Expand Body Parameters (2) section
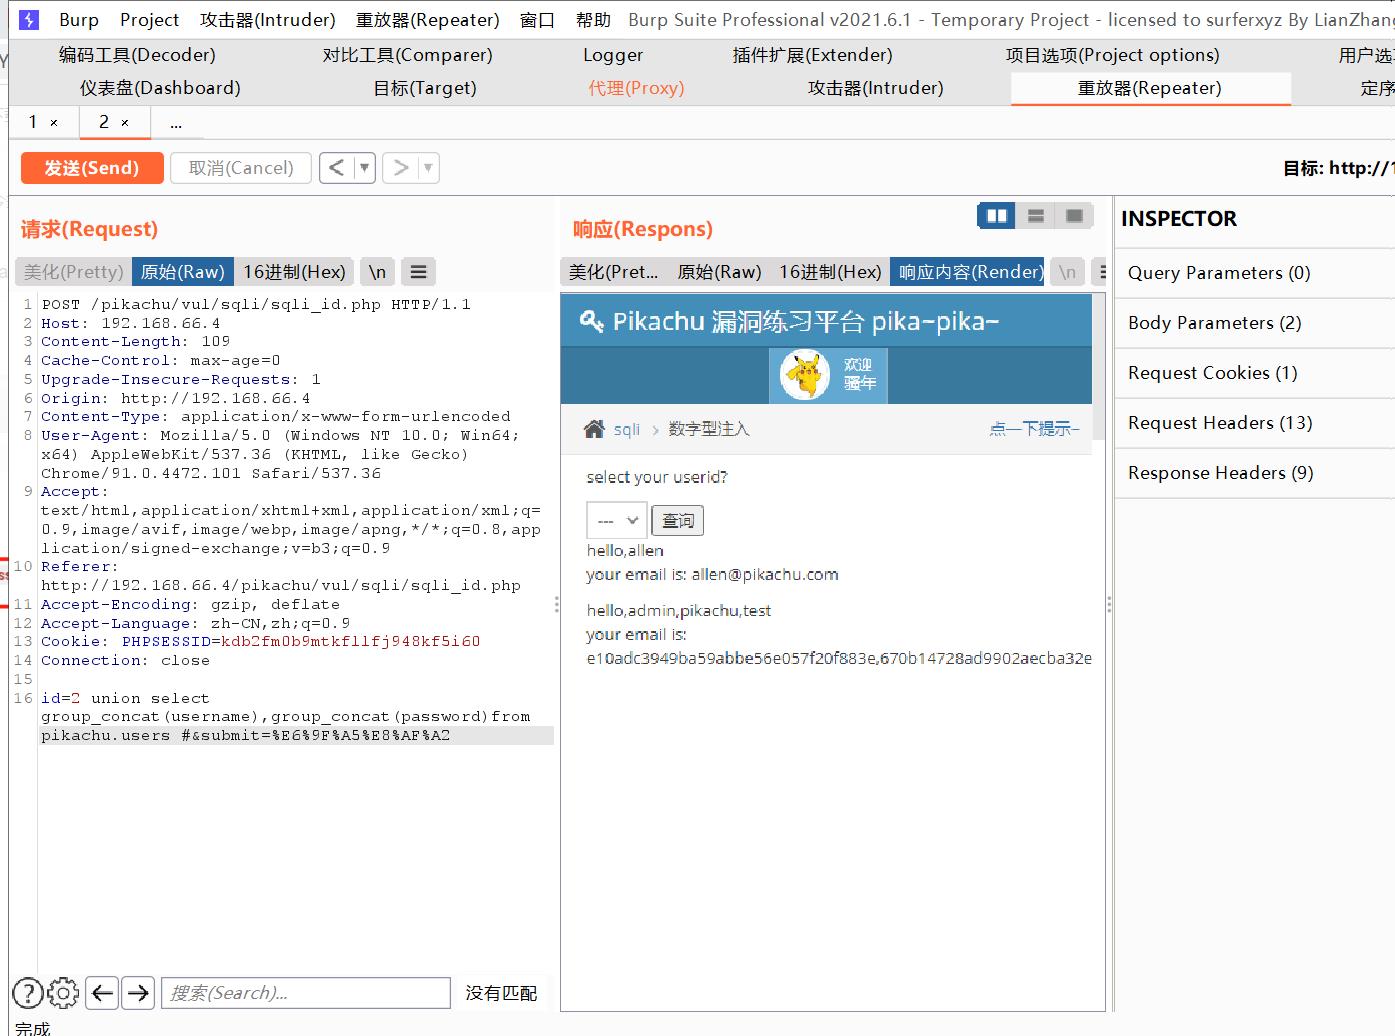 pyautogui.click(x=1255, y=323)
